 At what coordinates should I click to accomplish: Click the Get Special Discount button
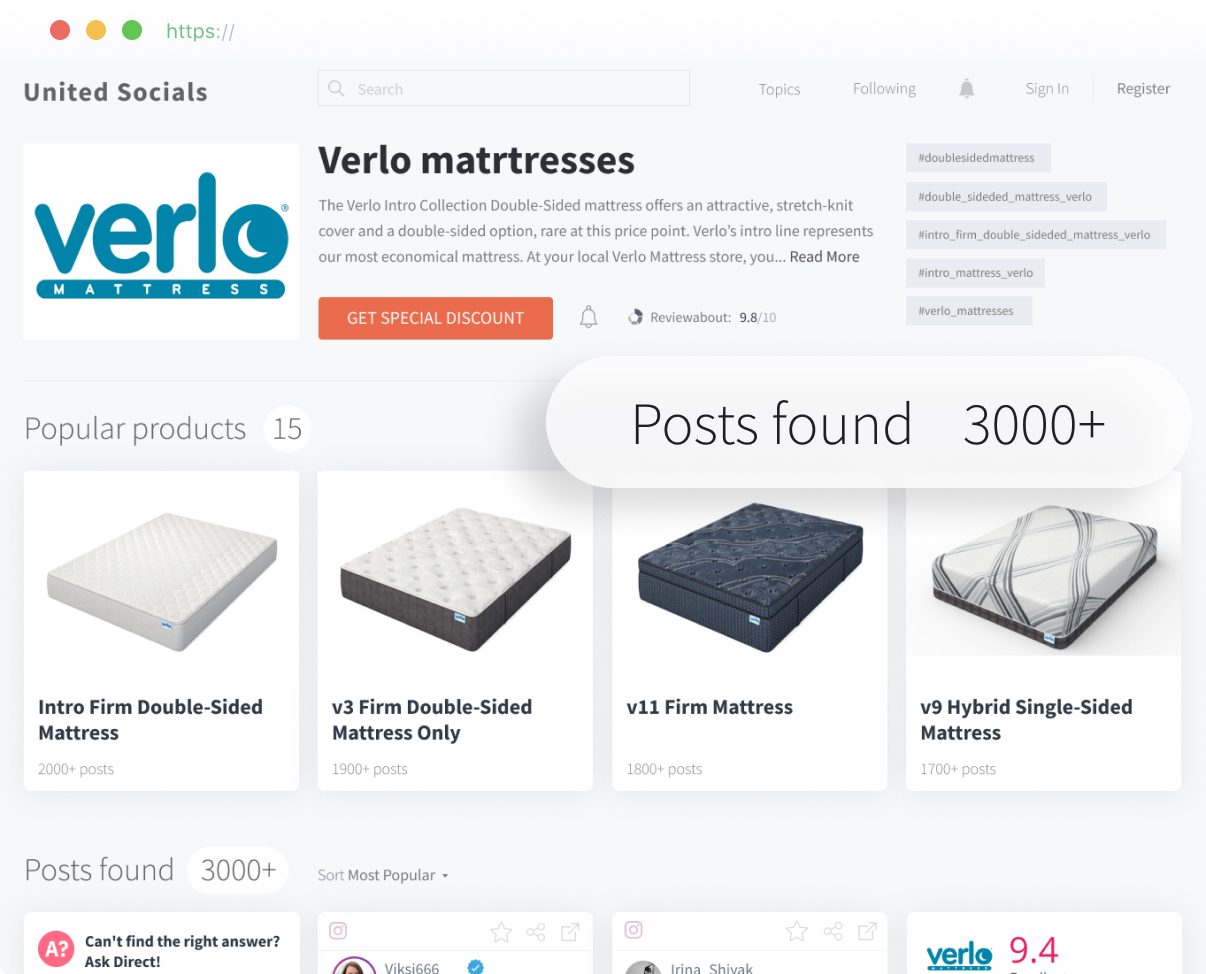[x=435, y=318]
